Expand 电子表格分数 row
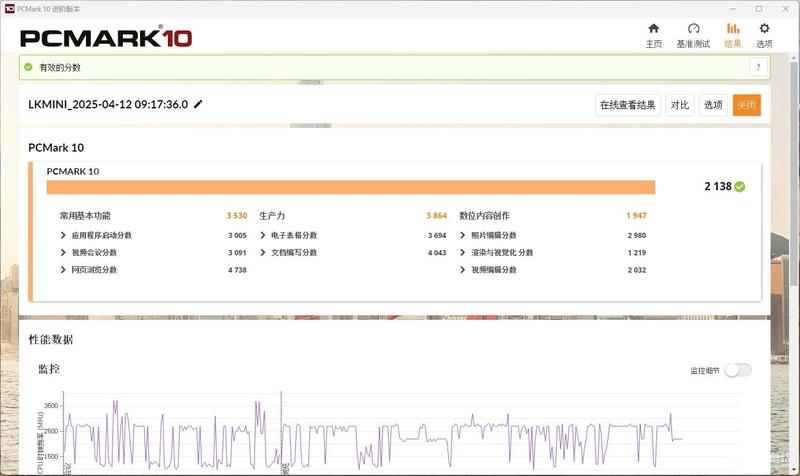This screenshot has height=476, width=800. pyautogui.click(x=263, y=235)
